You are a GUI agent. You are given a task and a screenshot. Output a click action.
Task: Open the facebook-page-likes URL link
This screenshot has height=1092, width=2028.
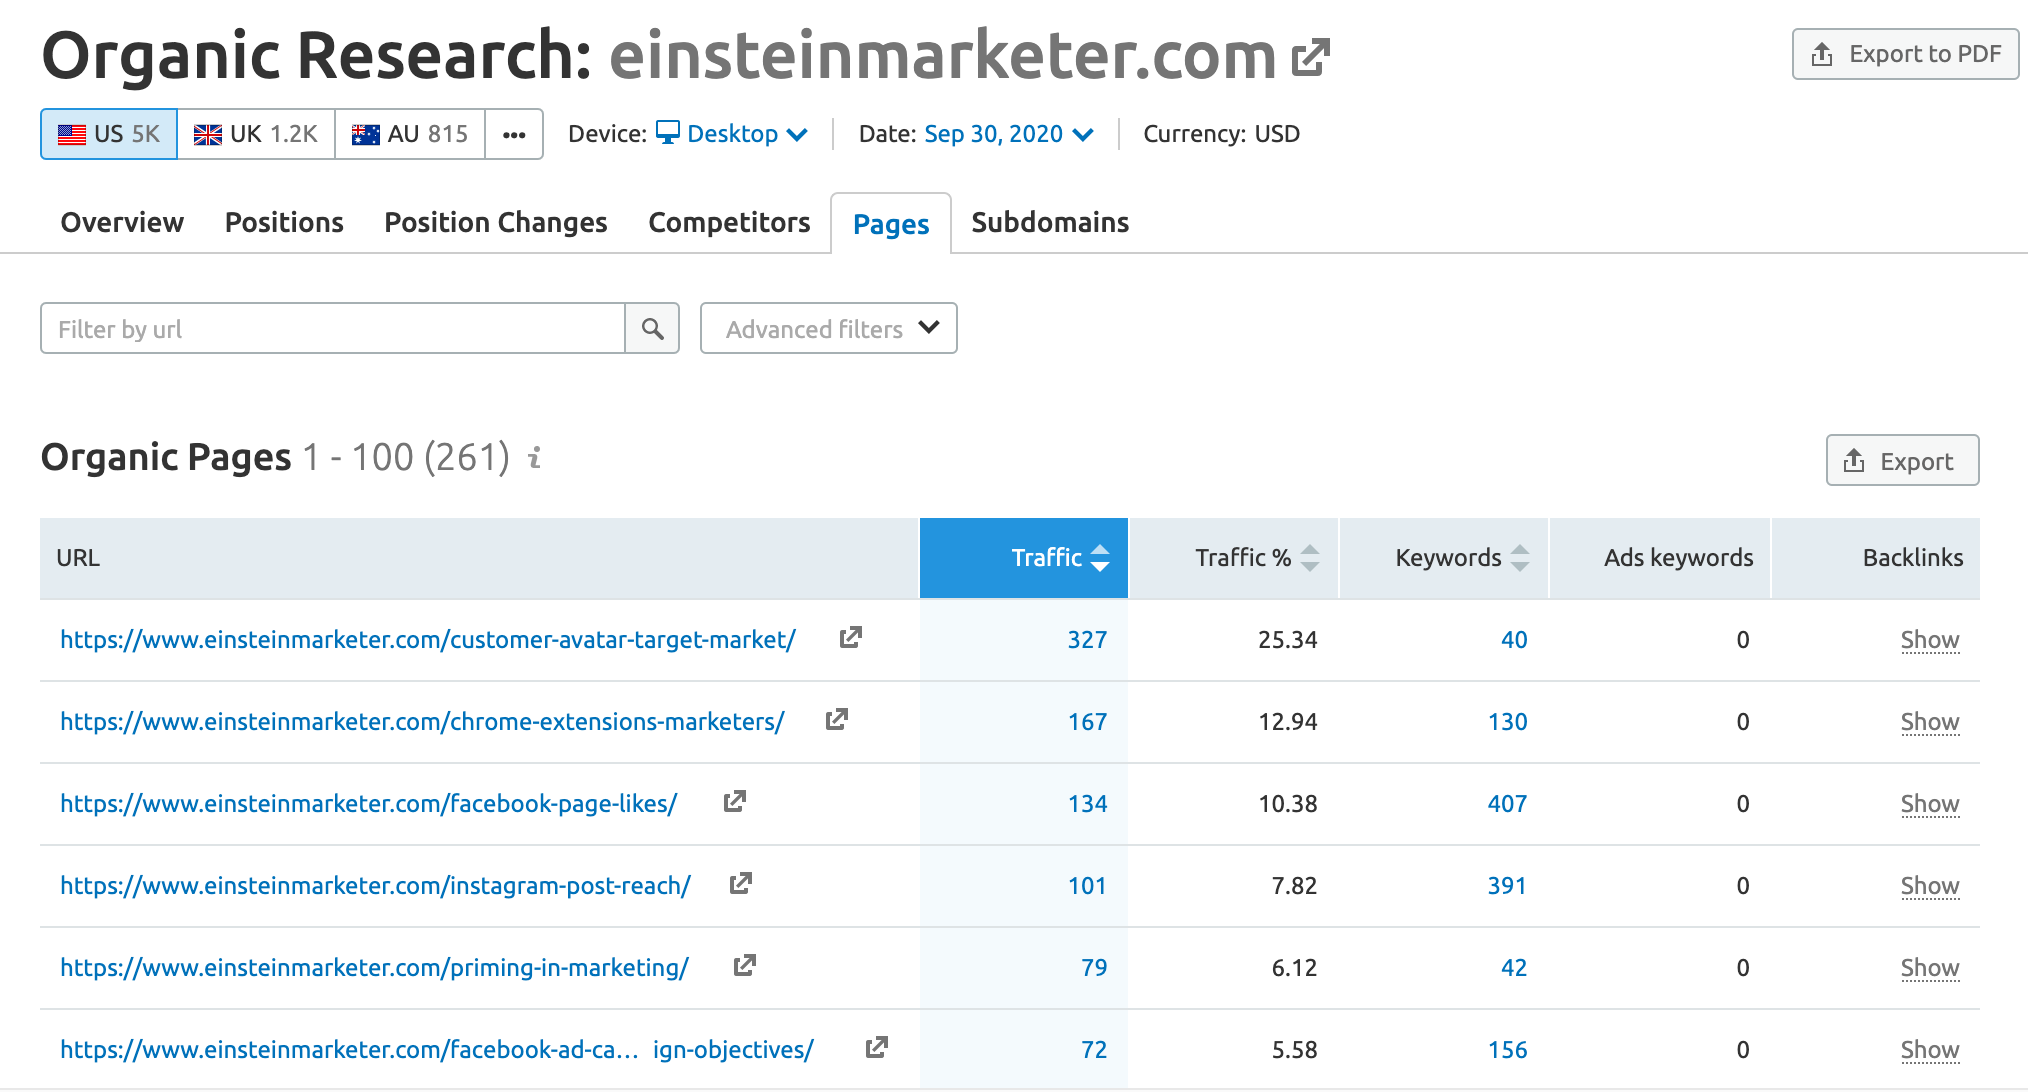coord(369,803)
